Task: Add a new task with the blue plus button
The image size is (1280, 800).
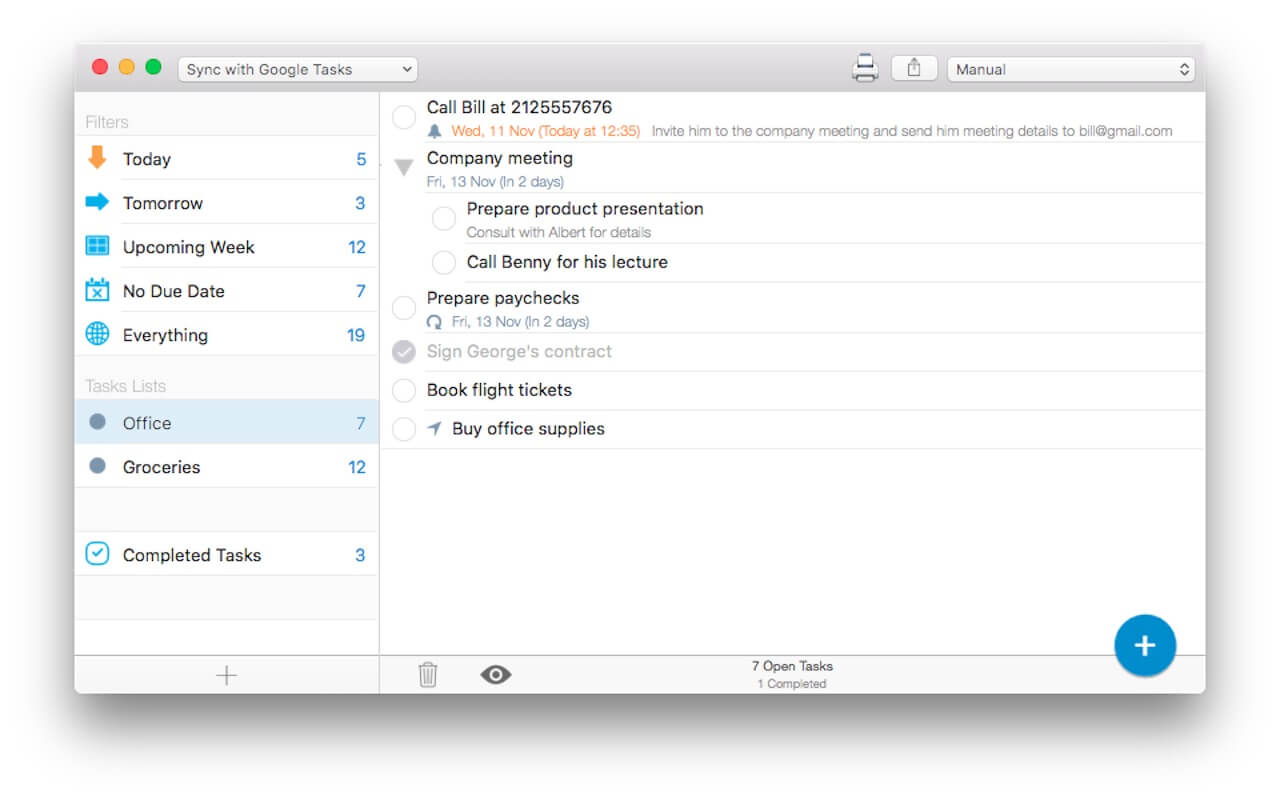Action: point(1145,645)
